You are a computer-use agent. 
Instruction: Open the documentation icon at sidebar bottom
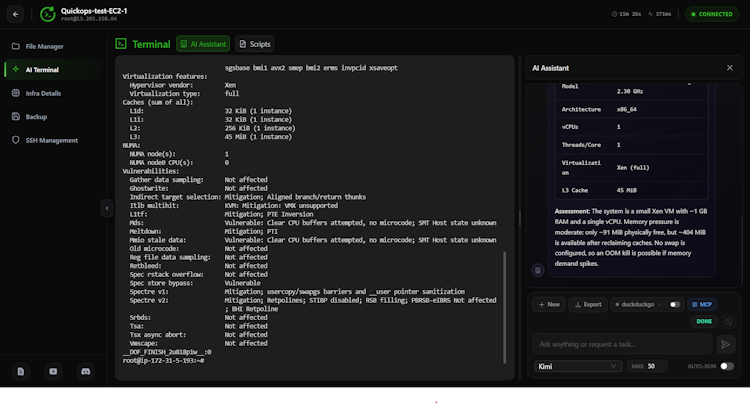[x=21, y=371]
